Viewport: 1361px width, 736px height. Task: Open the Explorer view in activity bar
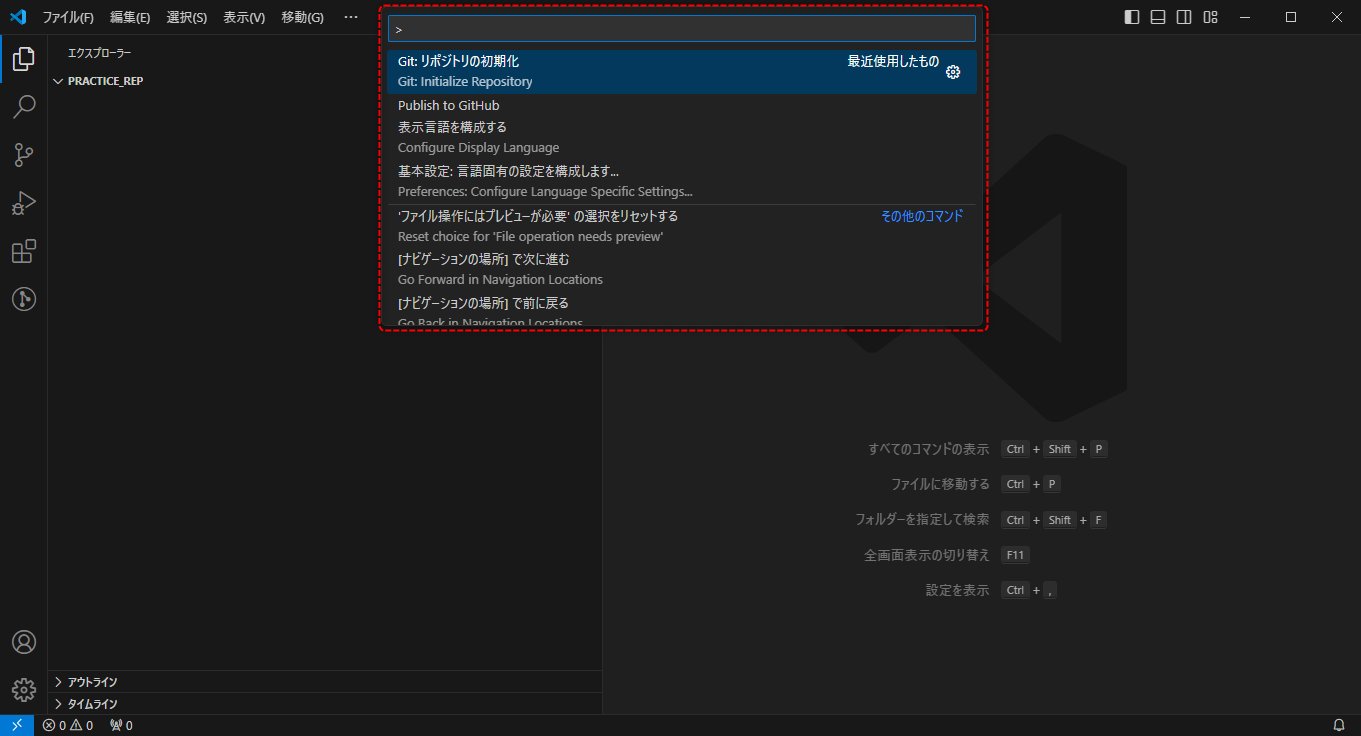click(24, 59)
